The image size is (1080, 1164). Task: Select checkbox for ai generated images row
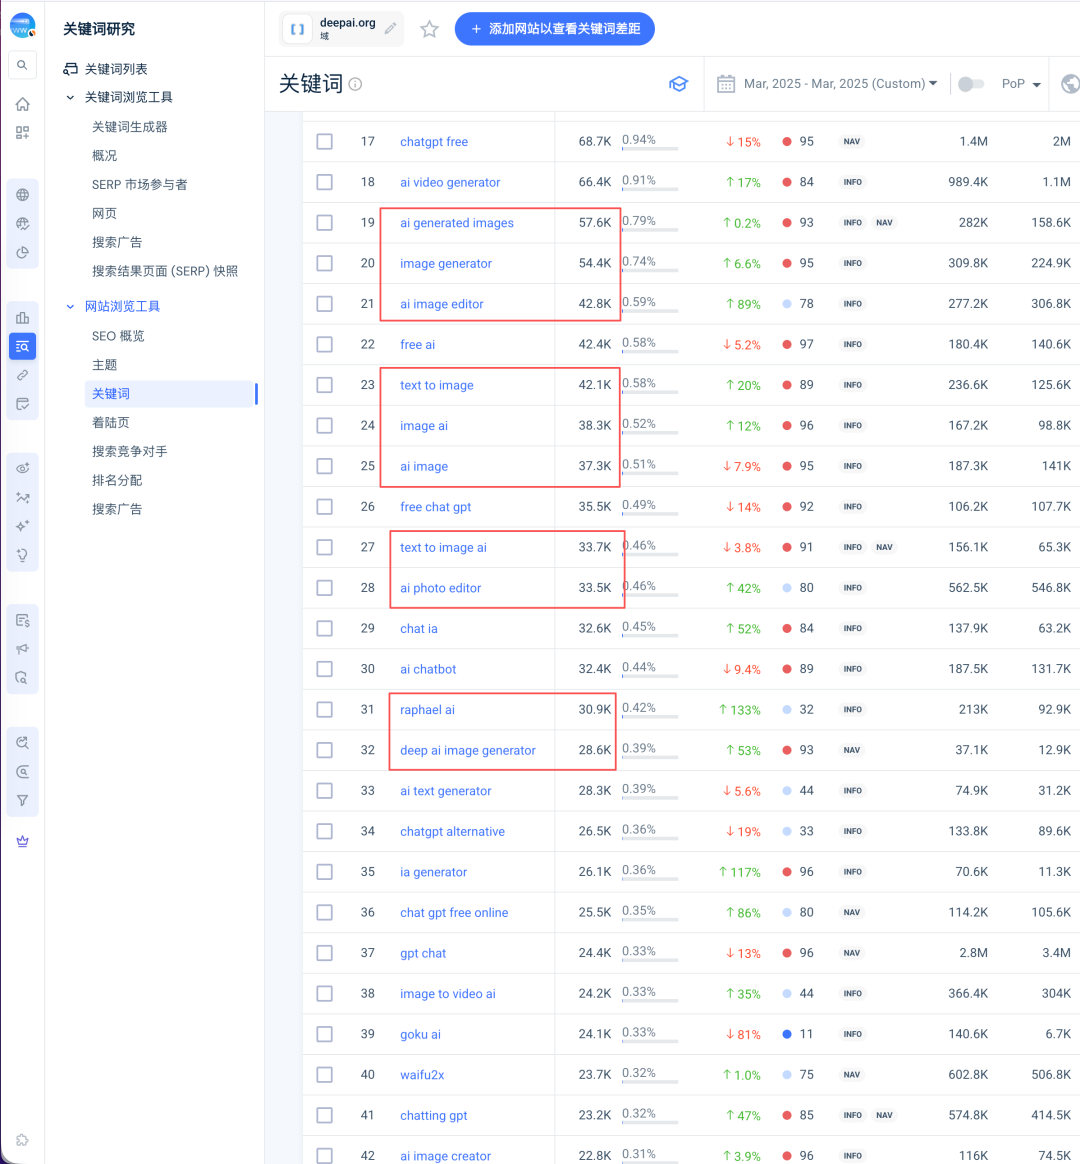click(x=324, y=223)
